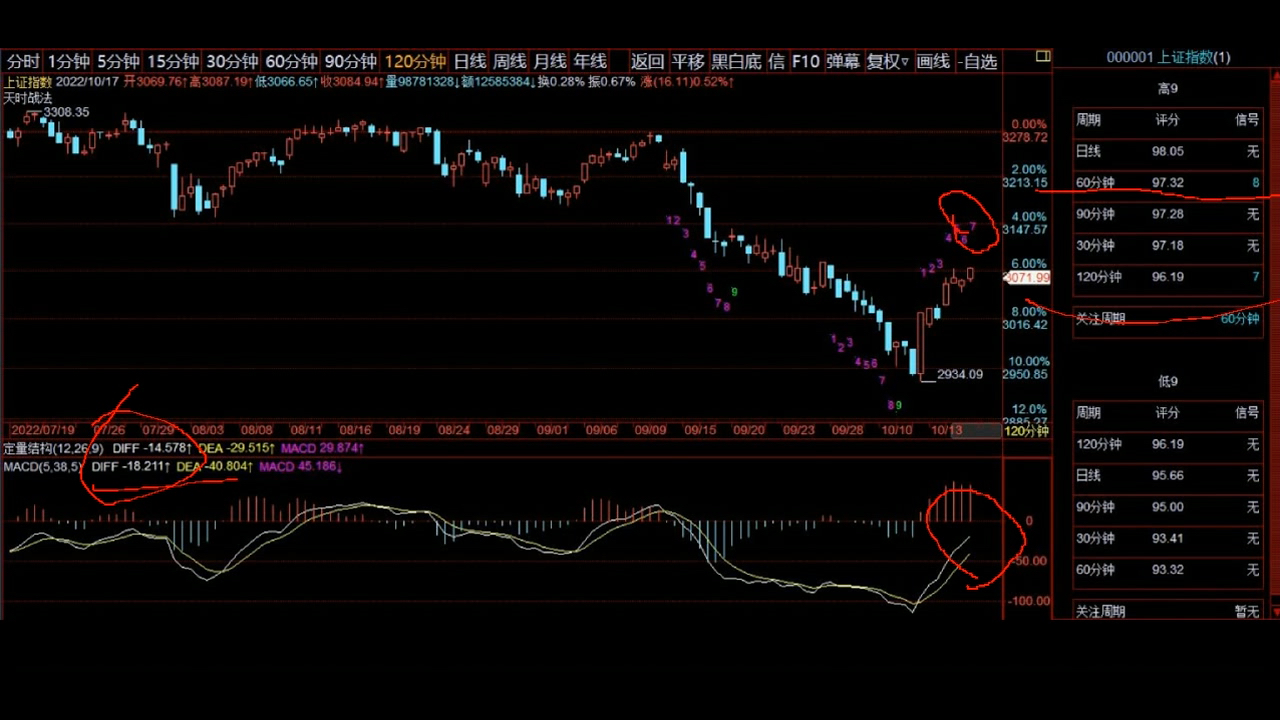Click the 高9 section heading
The height and width of the screenshot is (720, 1280).
click(x=1168, y=88)
